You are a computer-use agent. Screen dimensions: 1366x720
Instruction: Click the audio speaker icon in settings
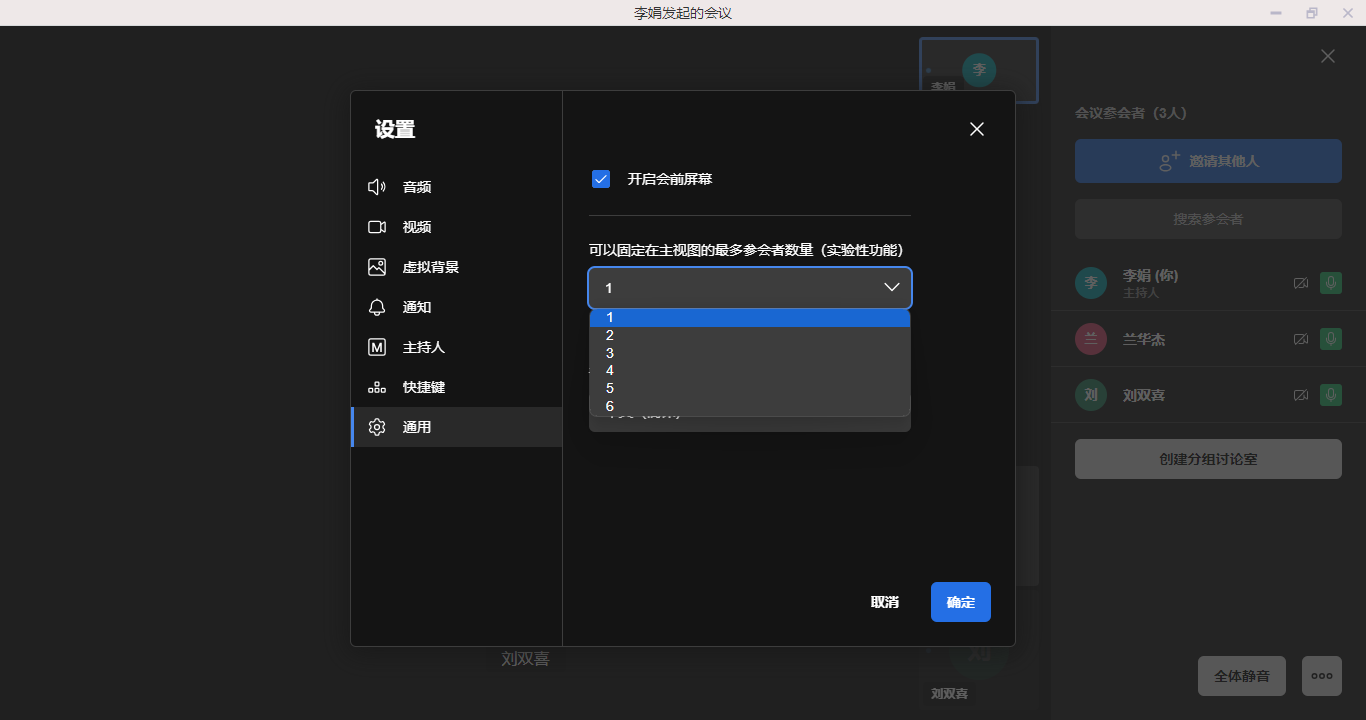coord(377,187)
